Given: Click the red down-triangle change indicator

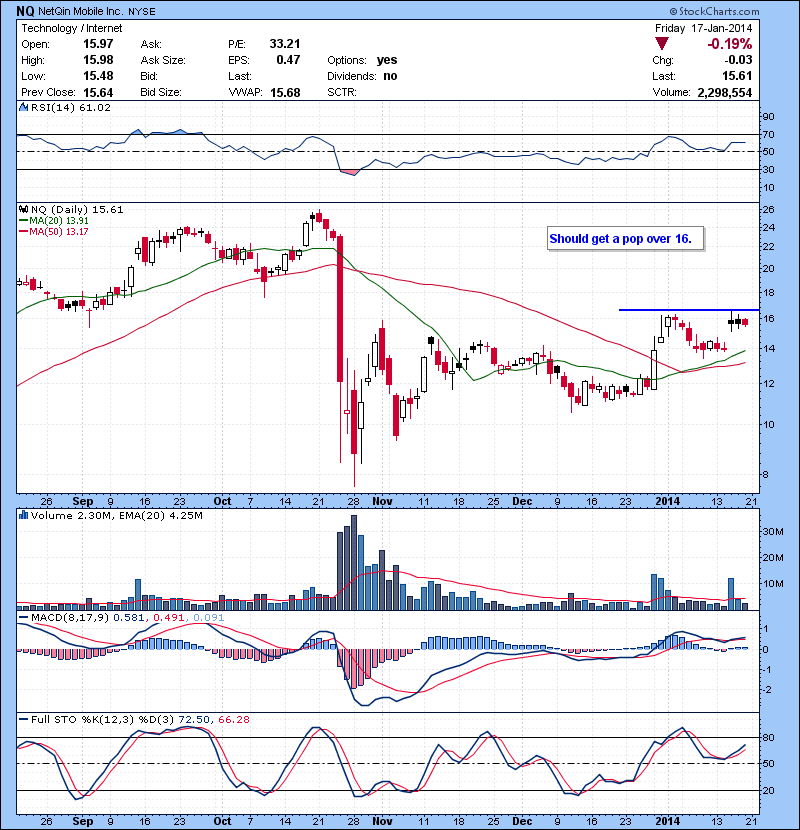Looking at the screenshot, I should click(662, 43).
